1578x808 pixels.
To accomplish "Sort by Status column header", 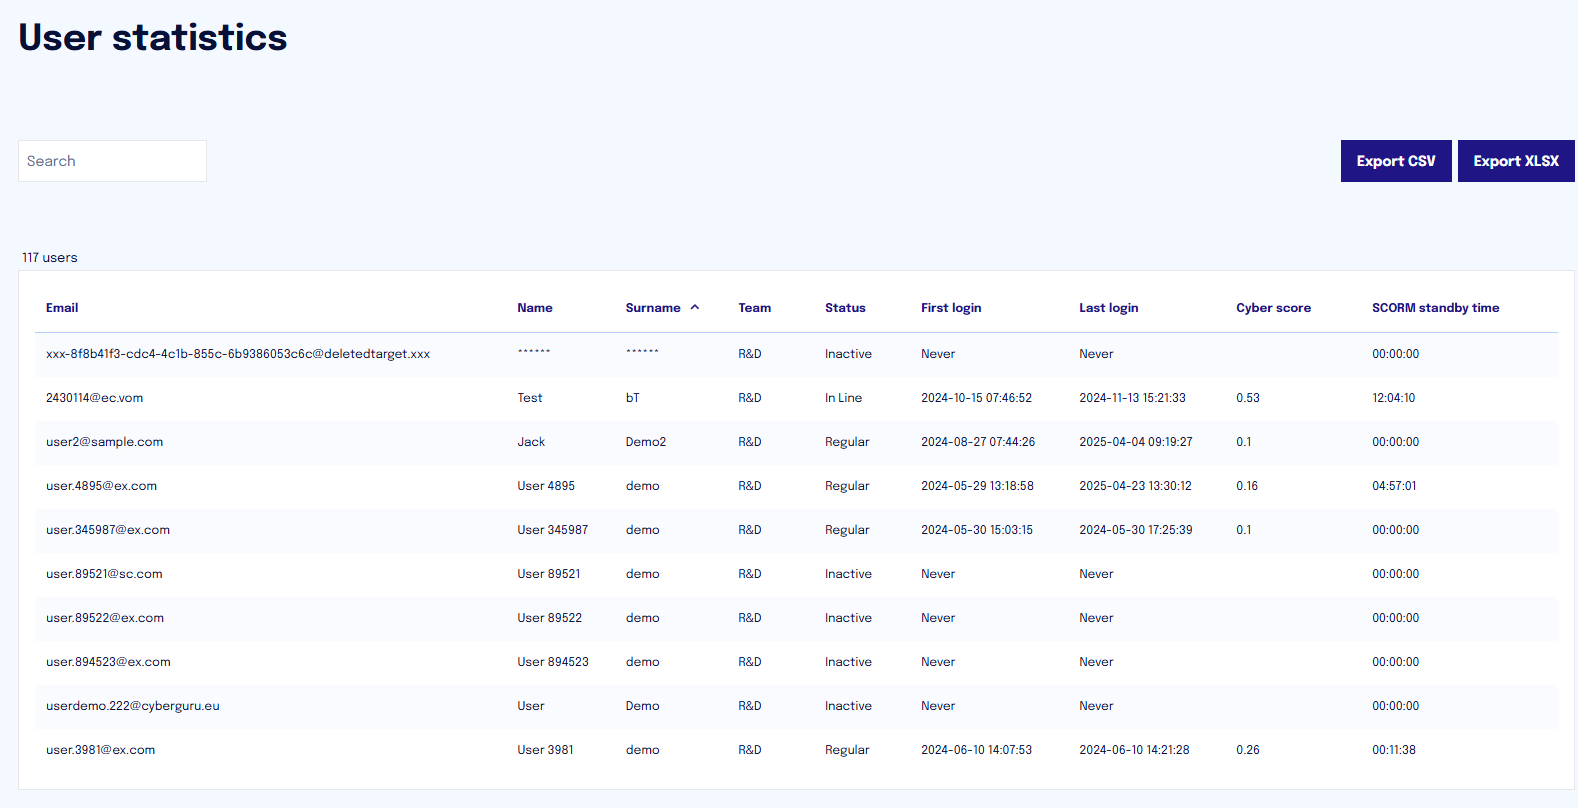I will pyautogui.click(x=845, y=308).
